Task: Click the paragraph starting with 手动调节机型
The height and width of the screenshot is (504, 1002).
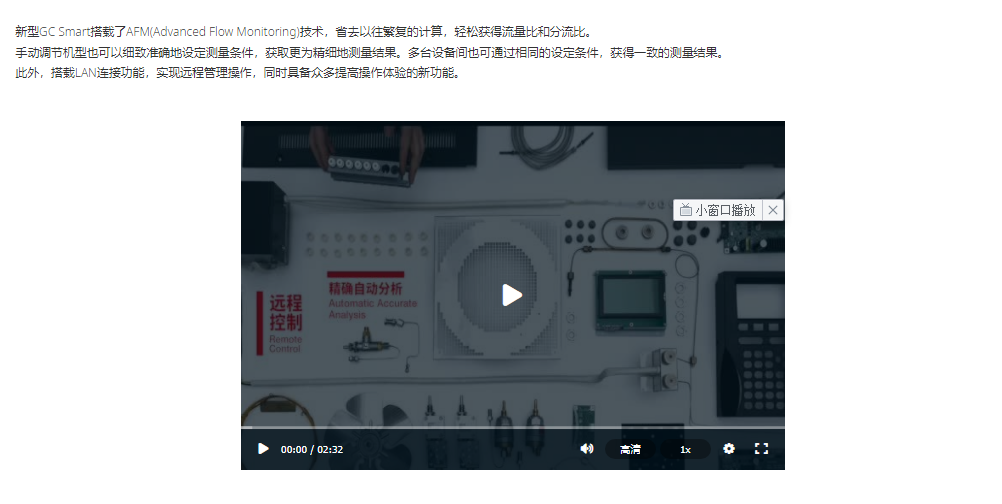Action: [x=371, y=52]
